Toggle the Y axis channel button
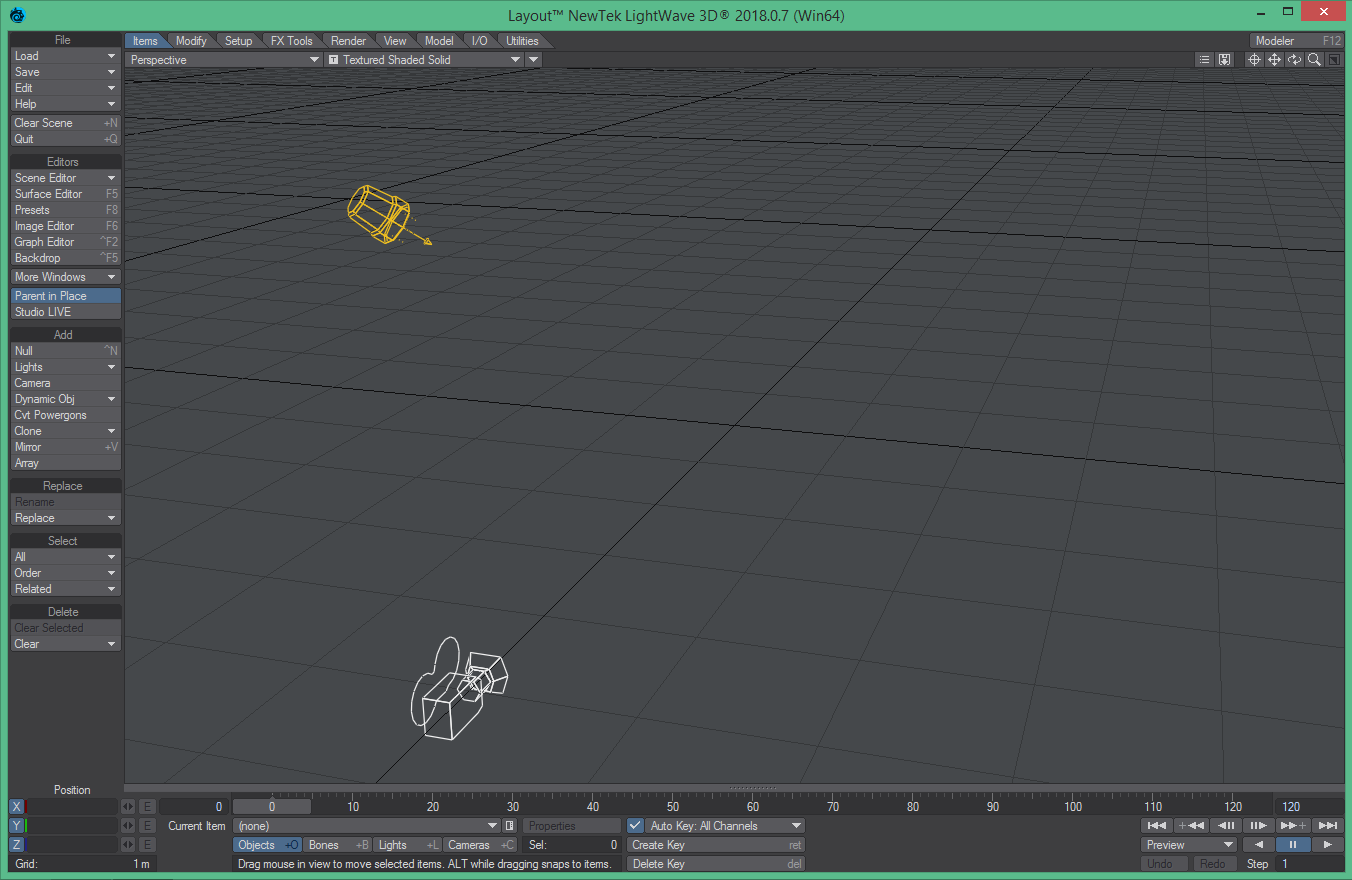Viewport: 1352px width, 880px height. coord(16,826)
